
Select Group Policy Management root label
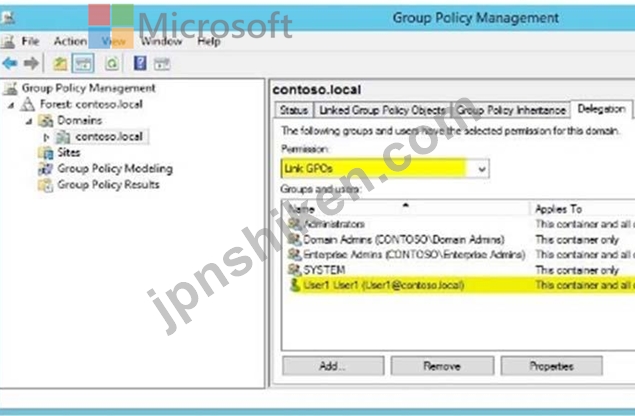[88, 88]
